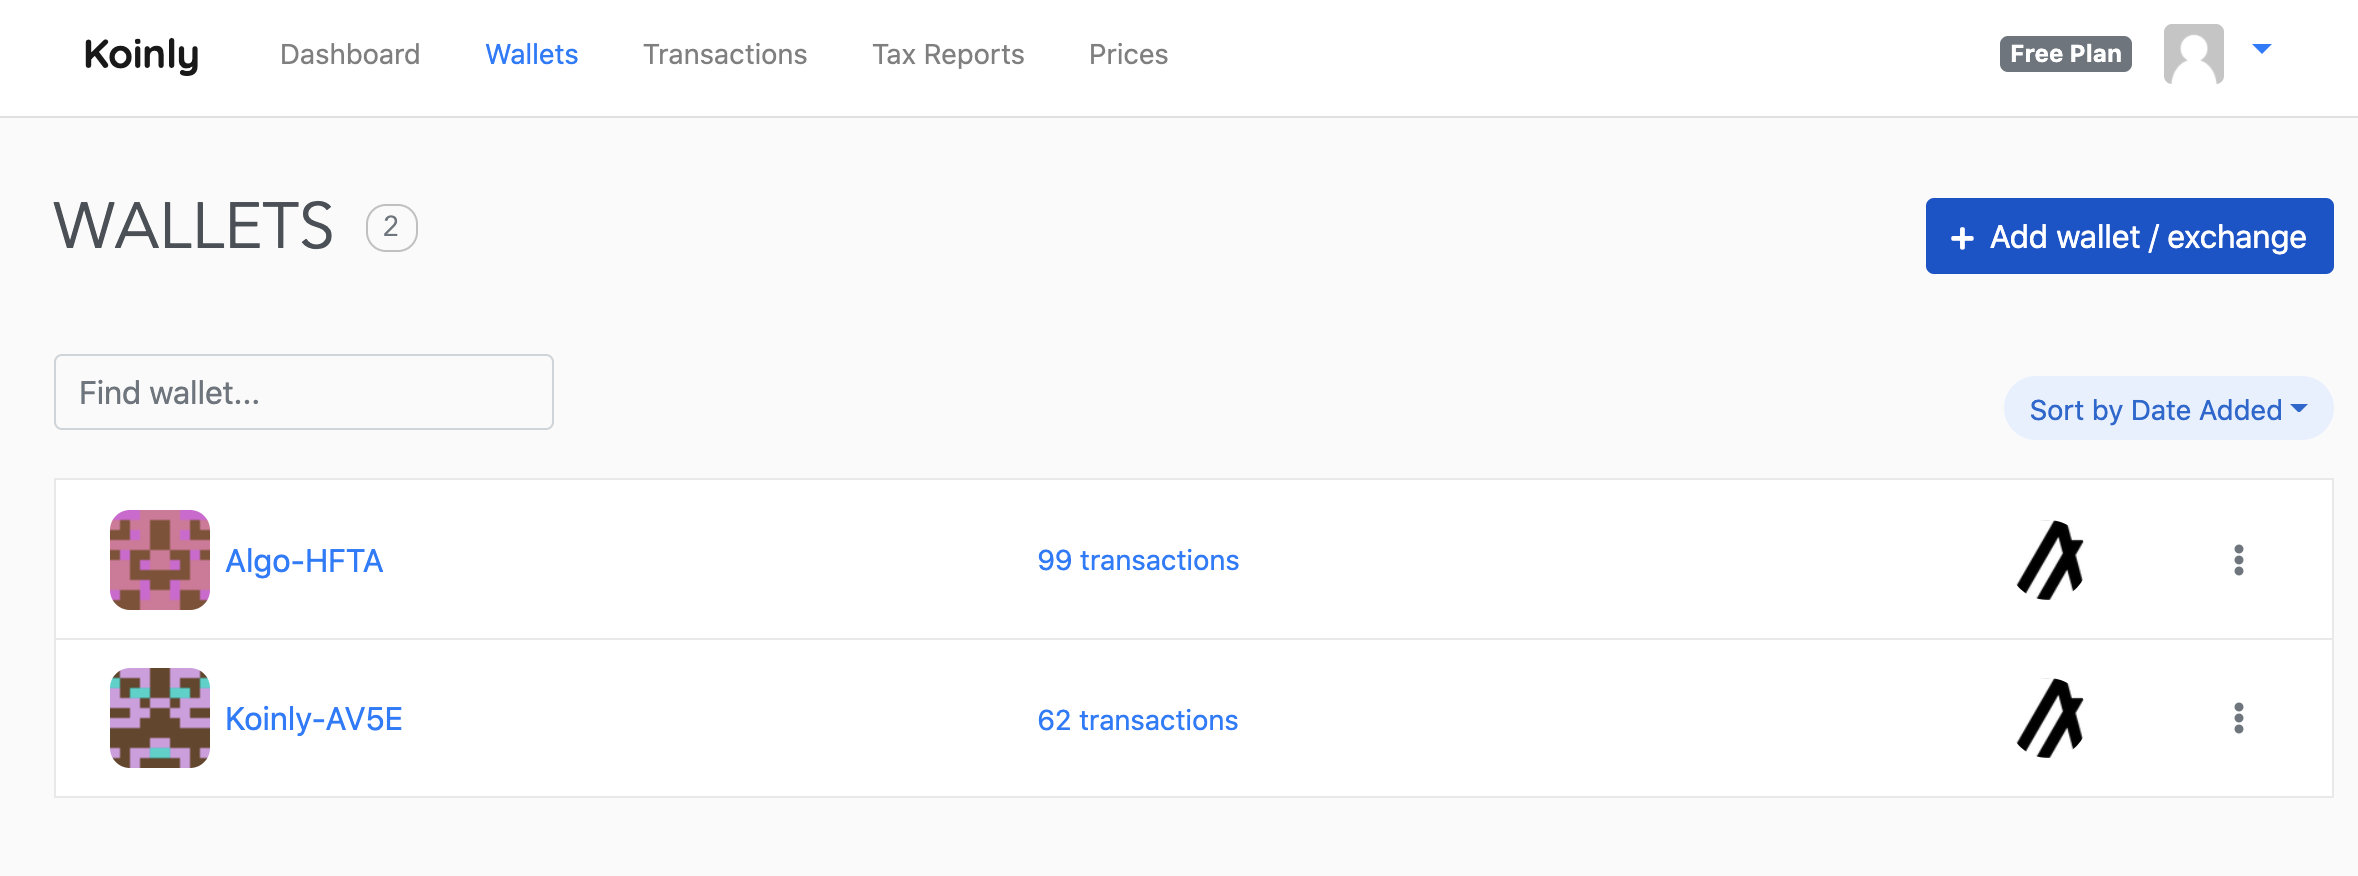Expand the account dropdown arrow
This screenshot has width=2358, height=876.
click(2262, 49)
